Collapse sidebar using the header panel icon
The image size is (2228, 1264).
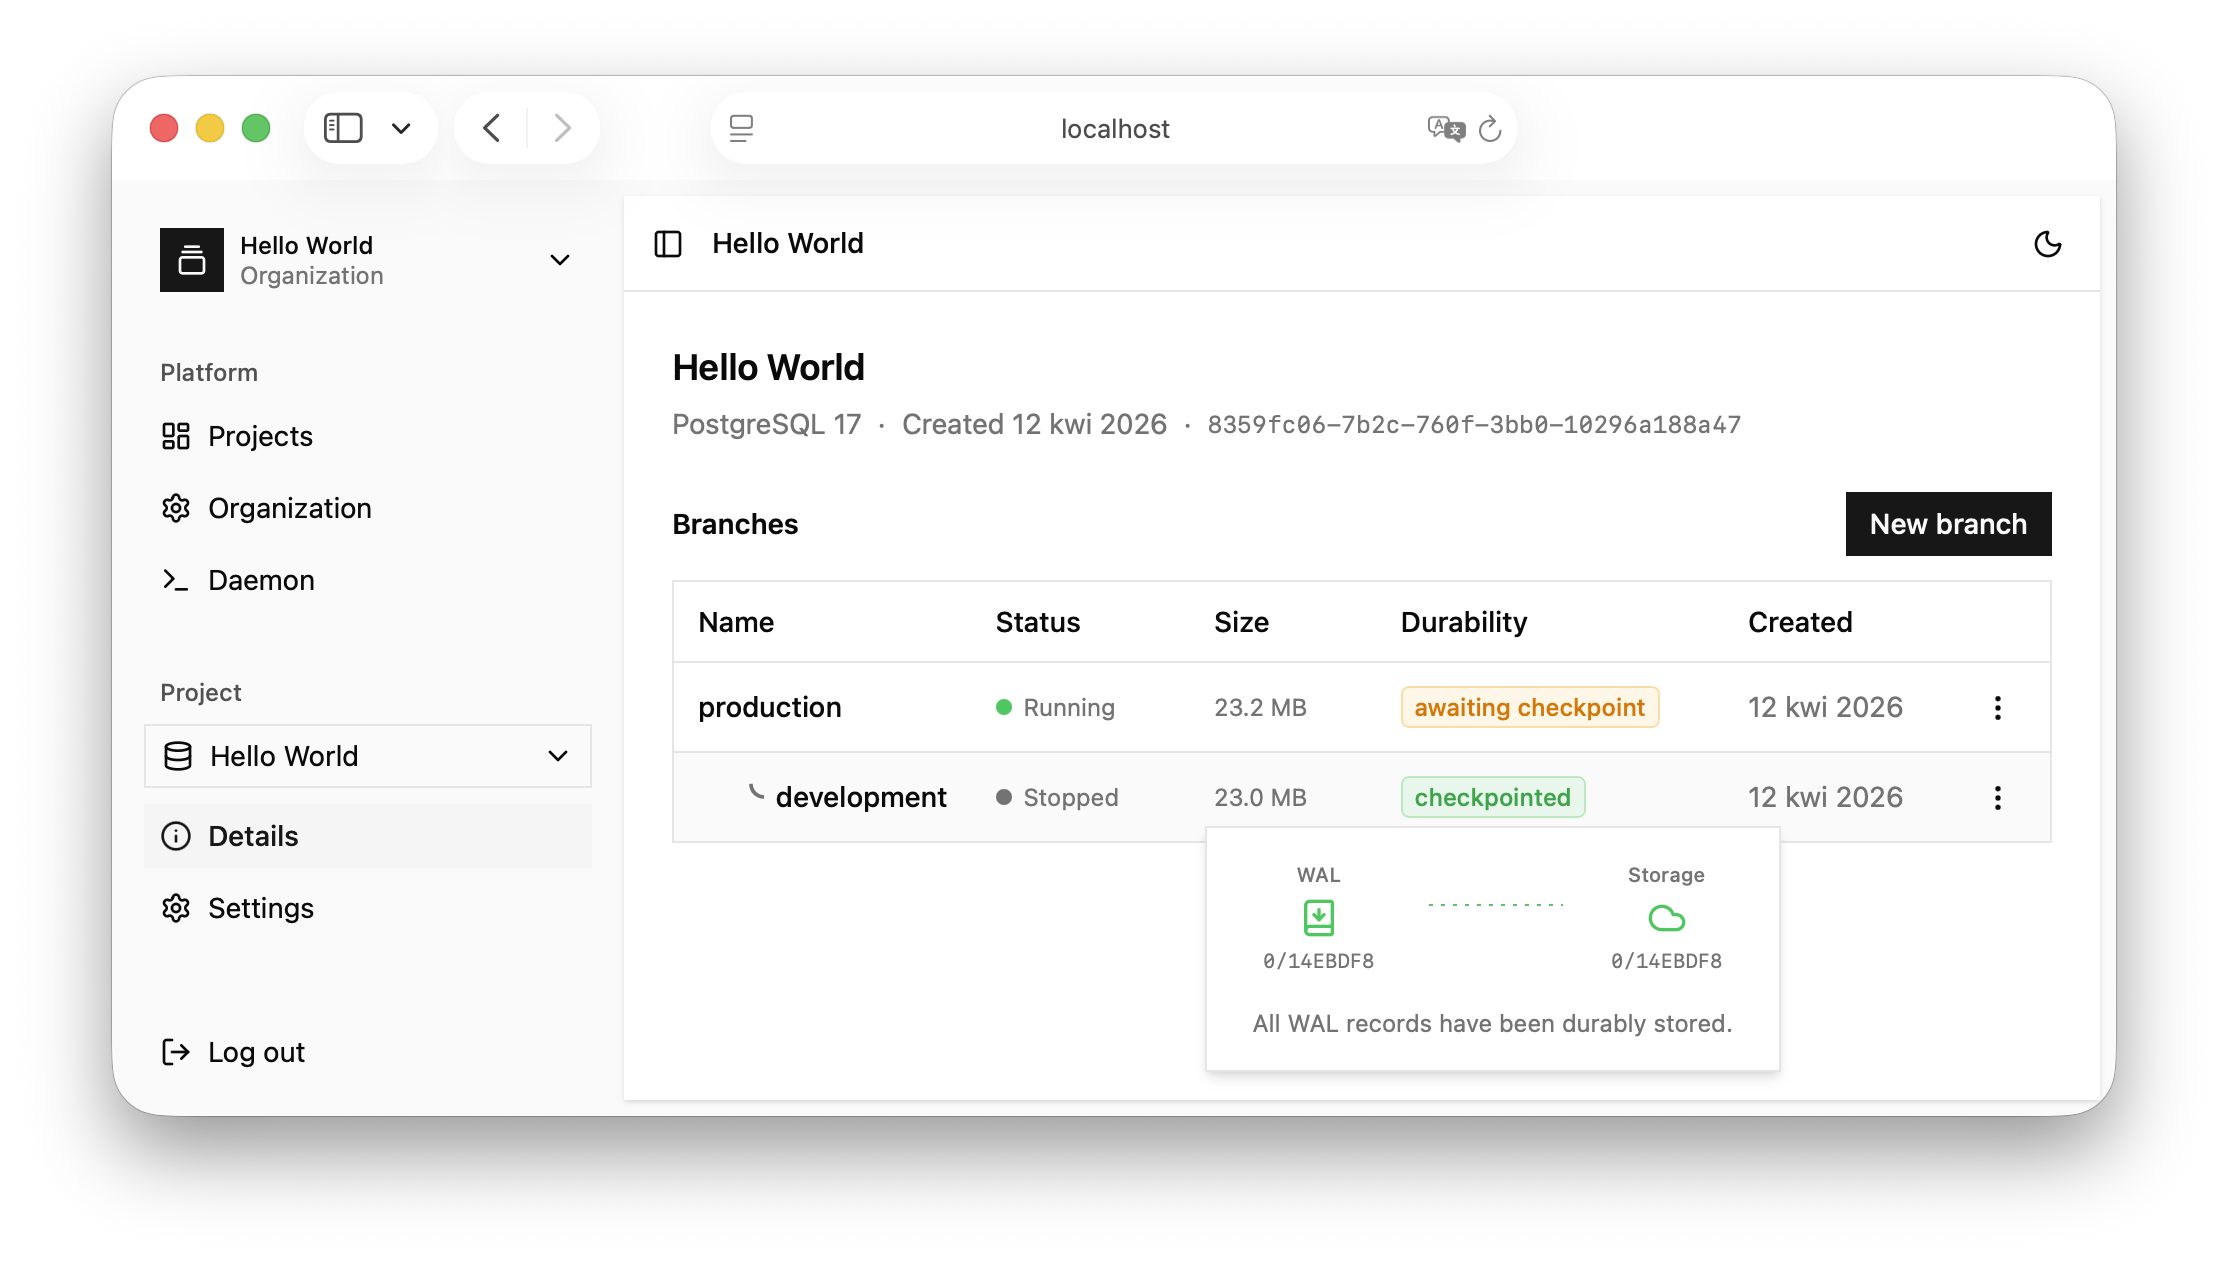coord(668,244)
